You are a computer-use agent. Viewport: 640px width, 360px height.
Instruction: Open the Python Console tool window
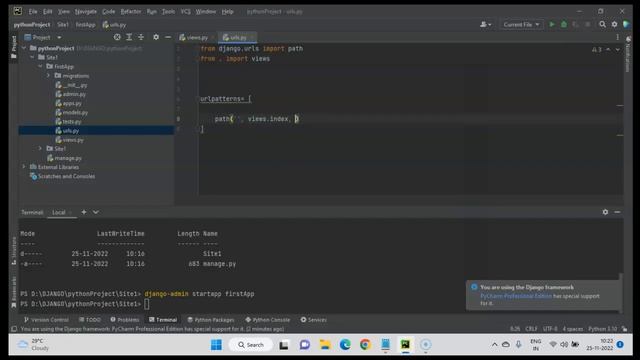pyautogui.click(x=268, y=320)
